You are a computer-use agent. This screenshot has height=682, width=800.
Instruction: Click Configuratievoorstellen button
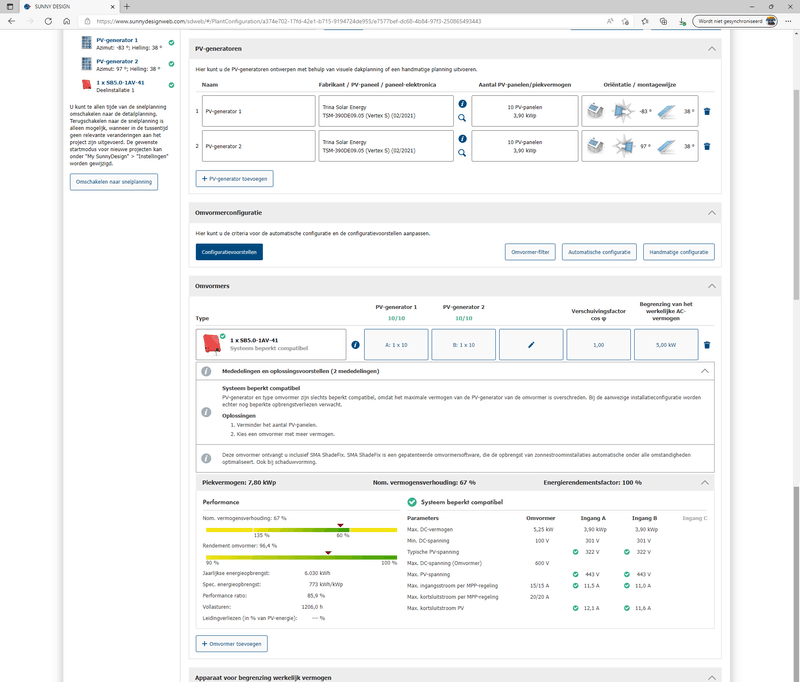point(229,252)
